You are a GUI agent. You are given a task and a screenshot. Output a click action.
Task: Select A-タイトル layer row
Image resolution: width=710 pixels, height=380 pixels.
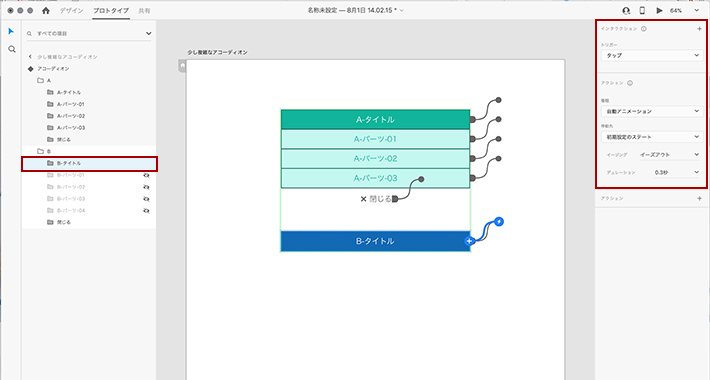(89, 92)
